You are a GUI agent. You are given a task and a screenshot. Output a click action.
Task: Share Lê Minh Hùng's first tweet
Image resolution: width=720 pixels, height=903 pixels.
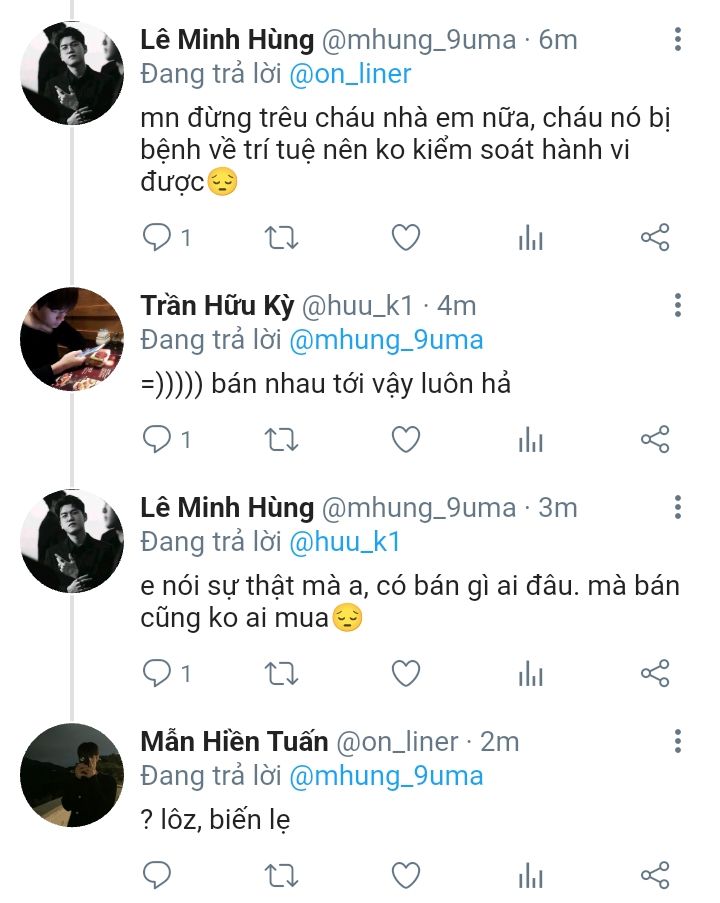tap(654, 238)
